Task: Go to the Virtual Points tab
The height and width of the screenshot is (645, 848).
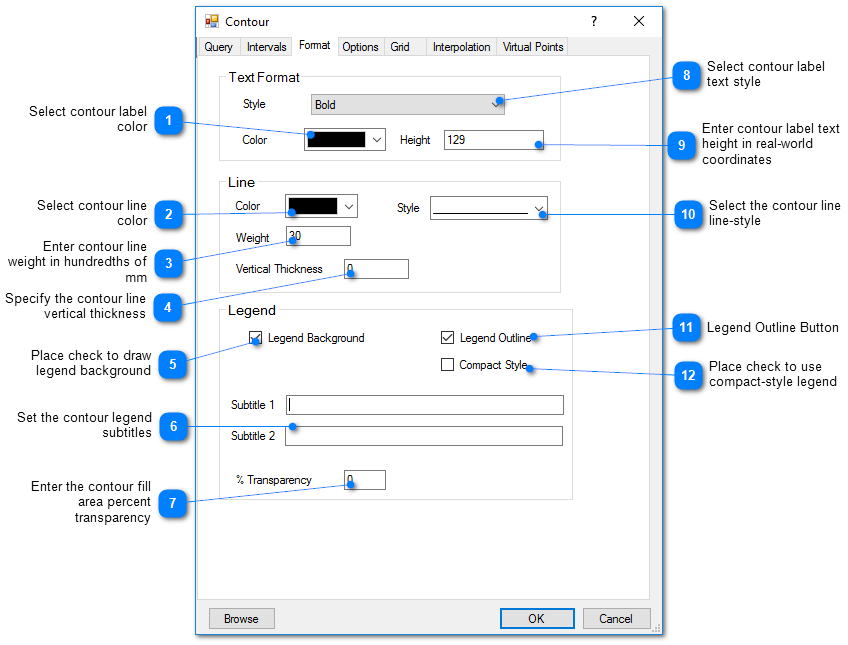Action: 533,47
